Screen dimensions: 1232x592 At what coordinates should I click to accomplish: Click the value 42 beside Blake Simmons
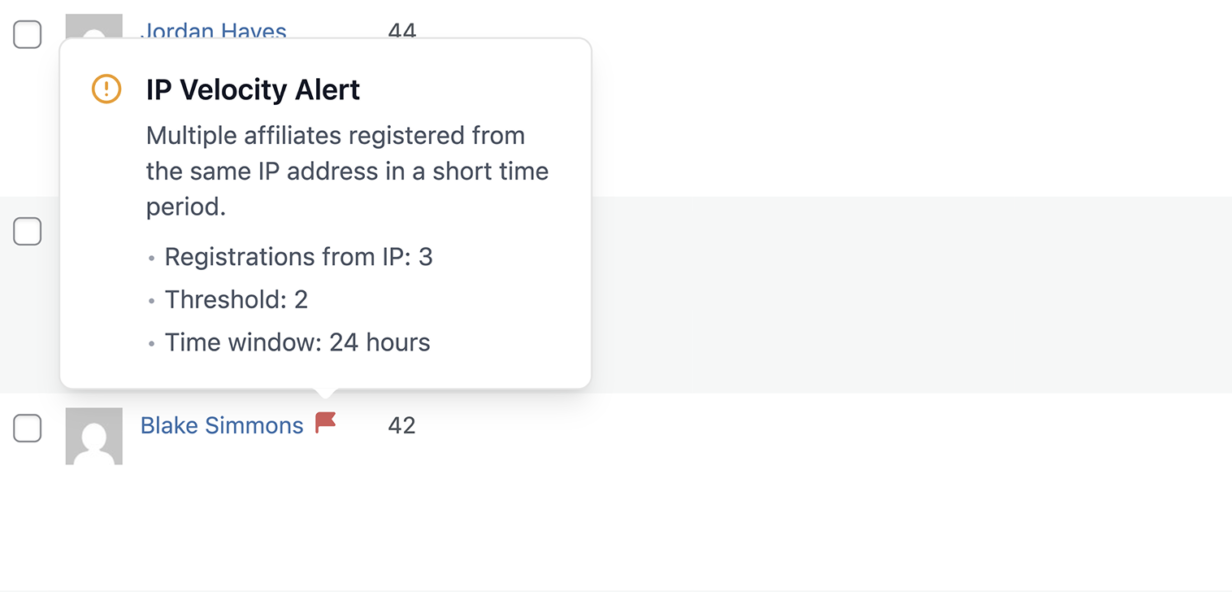coord(402,425)
